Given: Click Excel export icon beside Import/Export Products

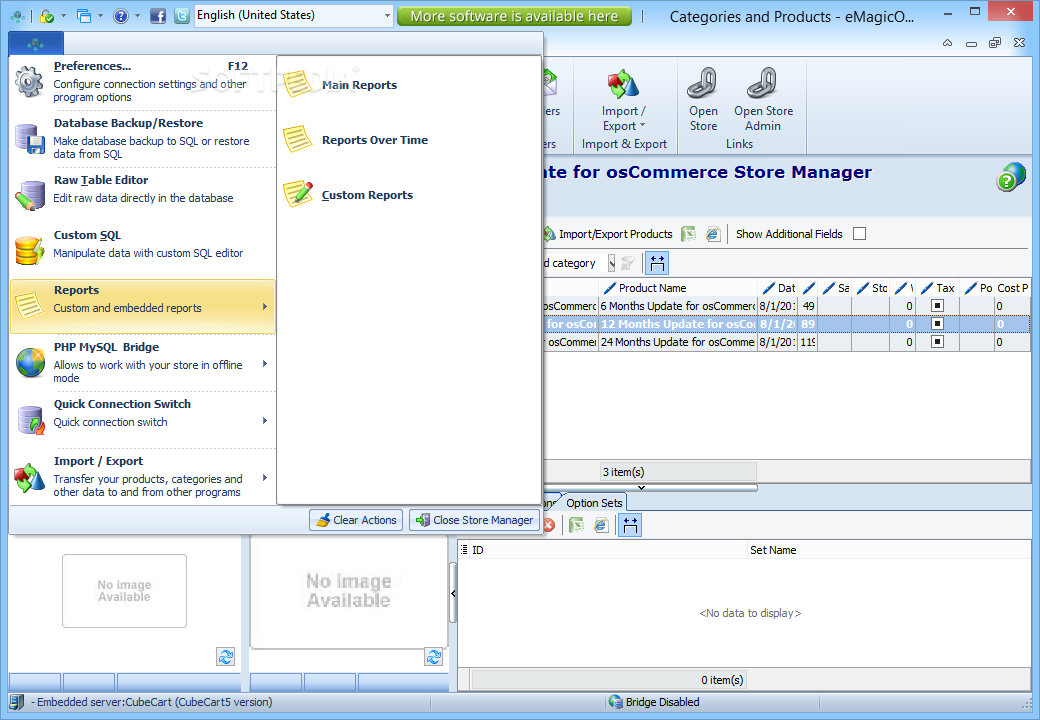Looking at the screenshot, I should [x=688, y=234].
